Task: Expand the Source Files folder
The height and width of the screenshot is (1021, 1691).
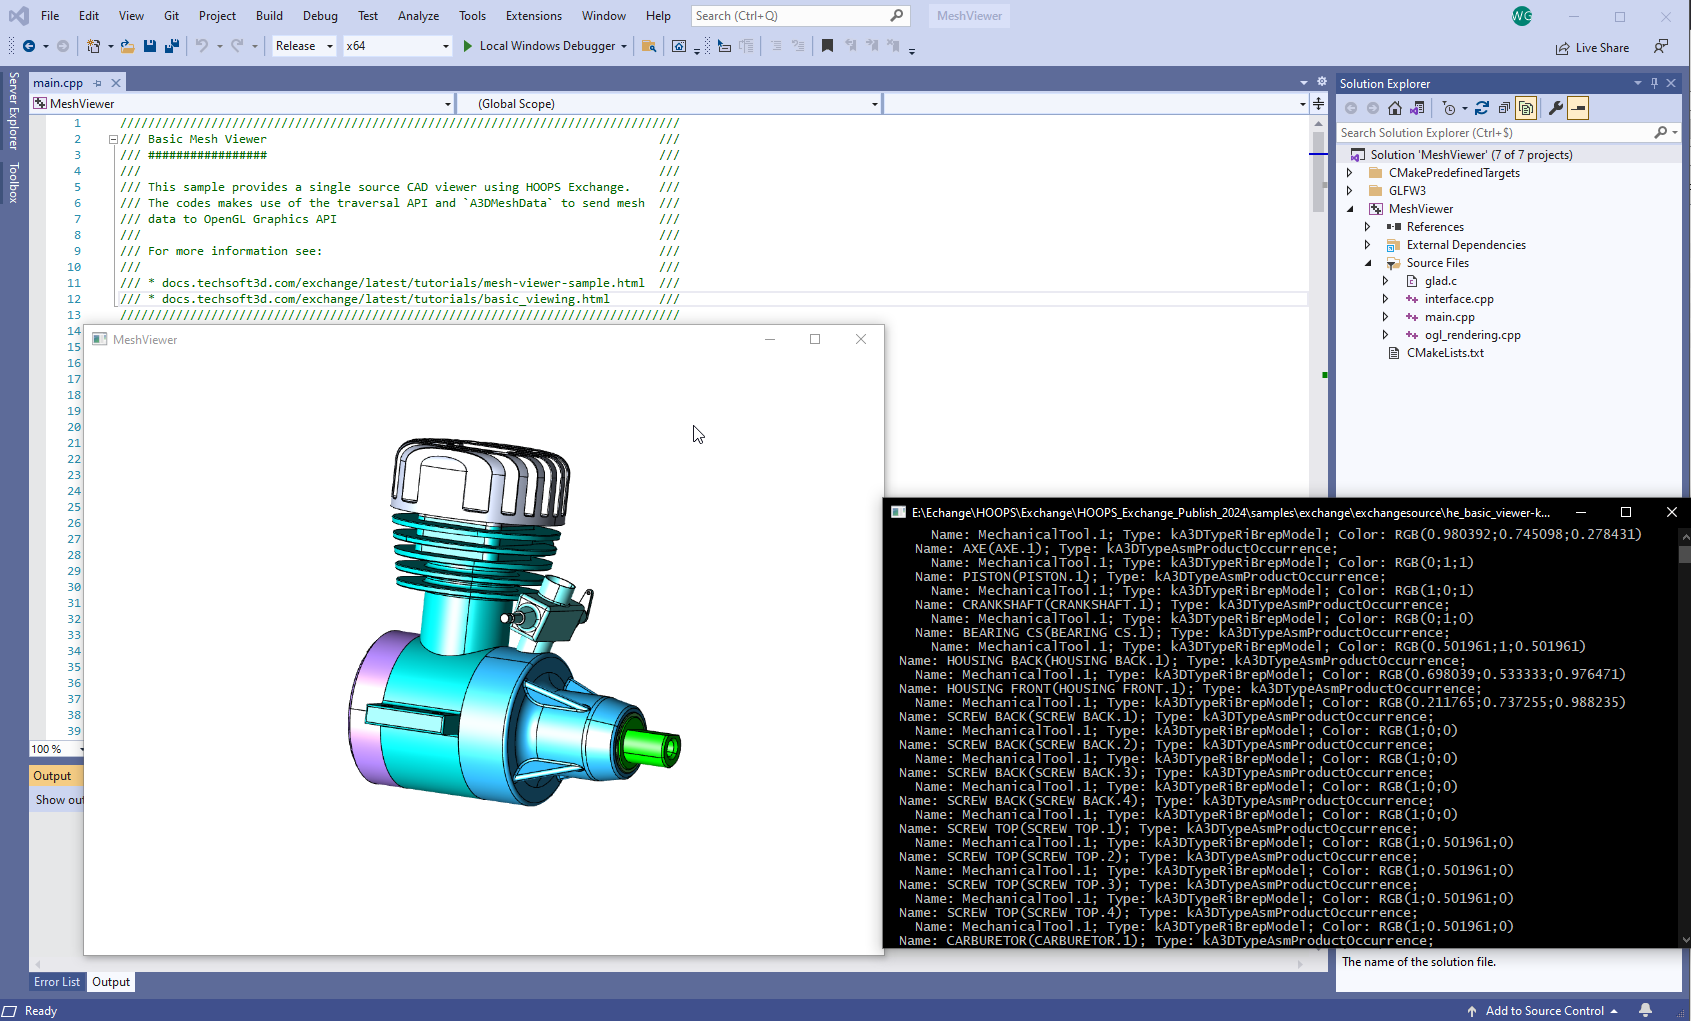Action: tap(1369, 262)
